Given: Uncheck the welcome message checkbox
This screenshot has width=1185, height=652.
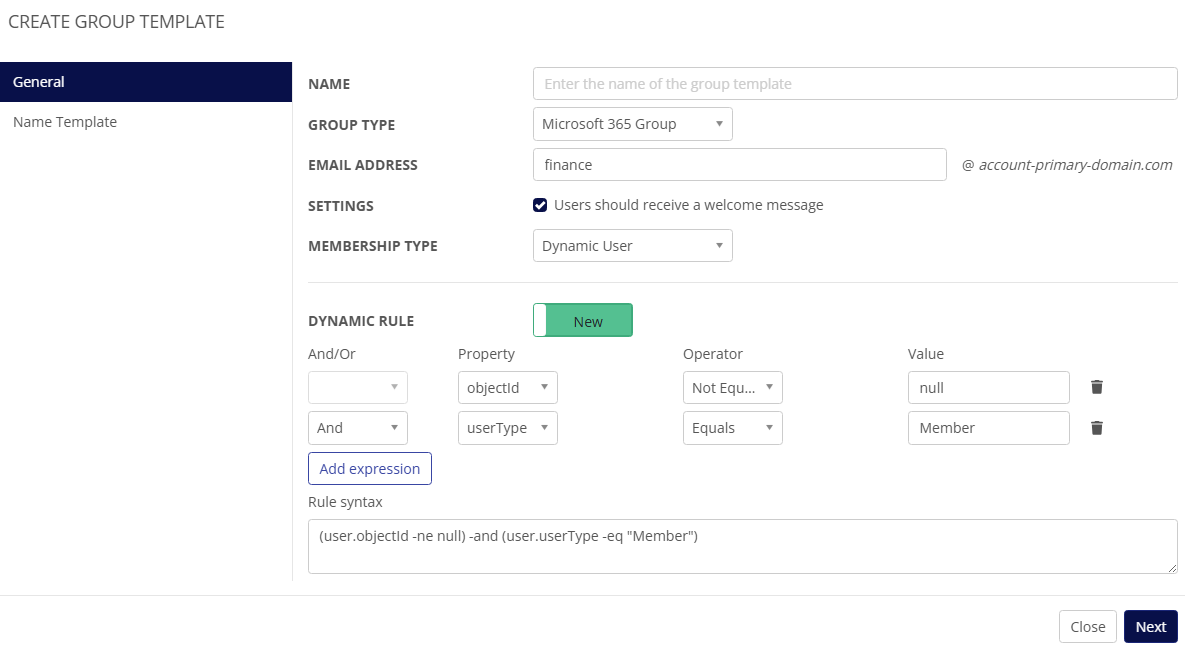Looking at the screenshot, I should (x=540, y=205).
